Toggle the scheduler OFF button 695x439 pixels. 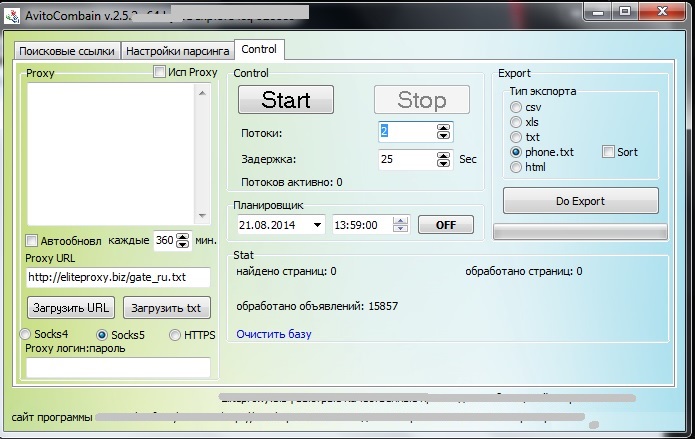pyautogui.click(x=445, y=225)
